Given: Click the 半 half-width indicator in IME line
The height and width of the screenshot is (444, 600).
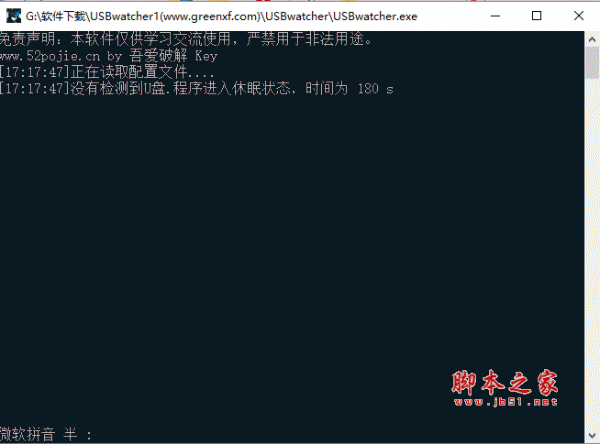Looking at the screenshot, I should 70,434.
